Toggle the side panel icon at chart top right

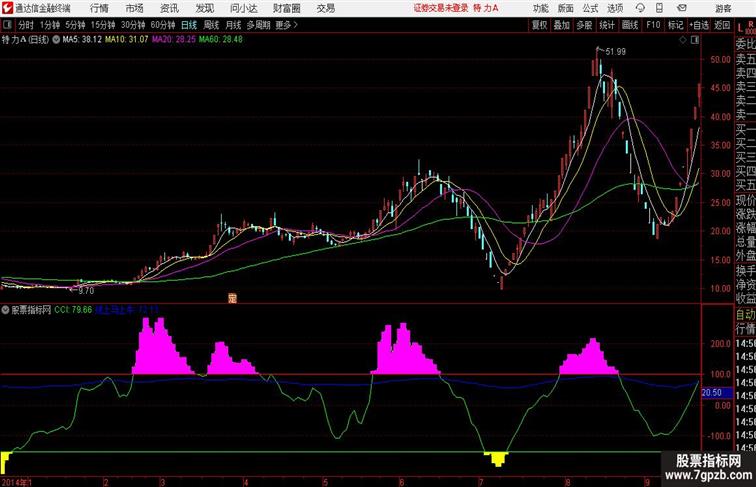(695, 40)
